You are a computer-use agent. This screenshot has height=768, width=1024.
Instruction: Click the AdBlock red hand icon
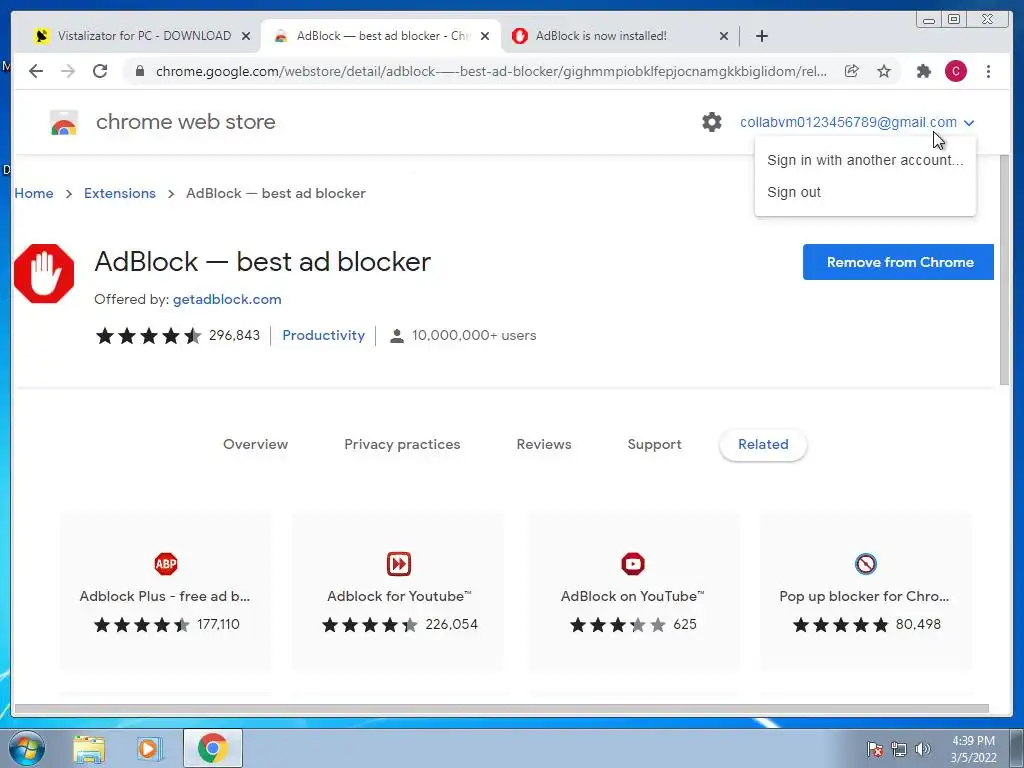[44, 274]
